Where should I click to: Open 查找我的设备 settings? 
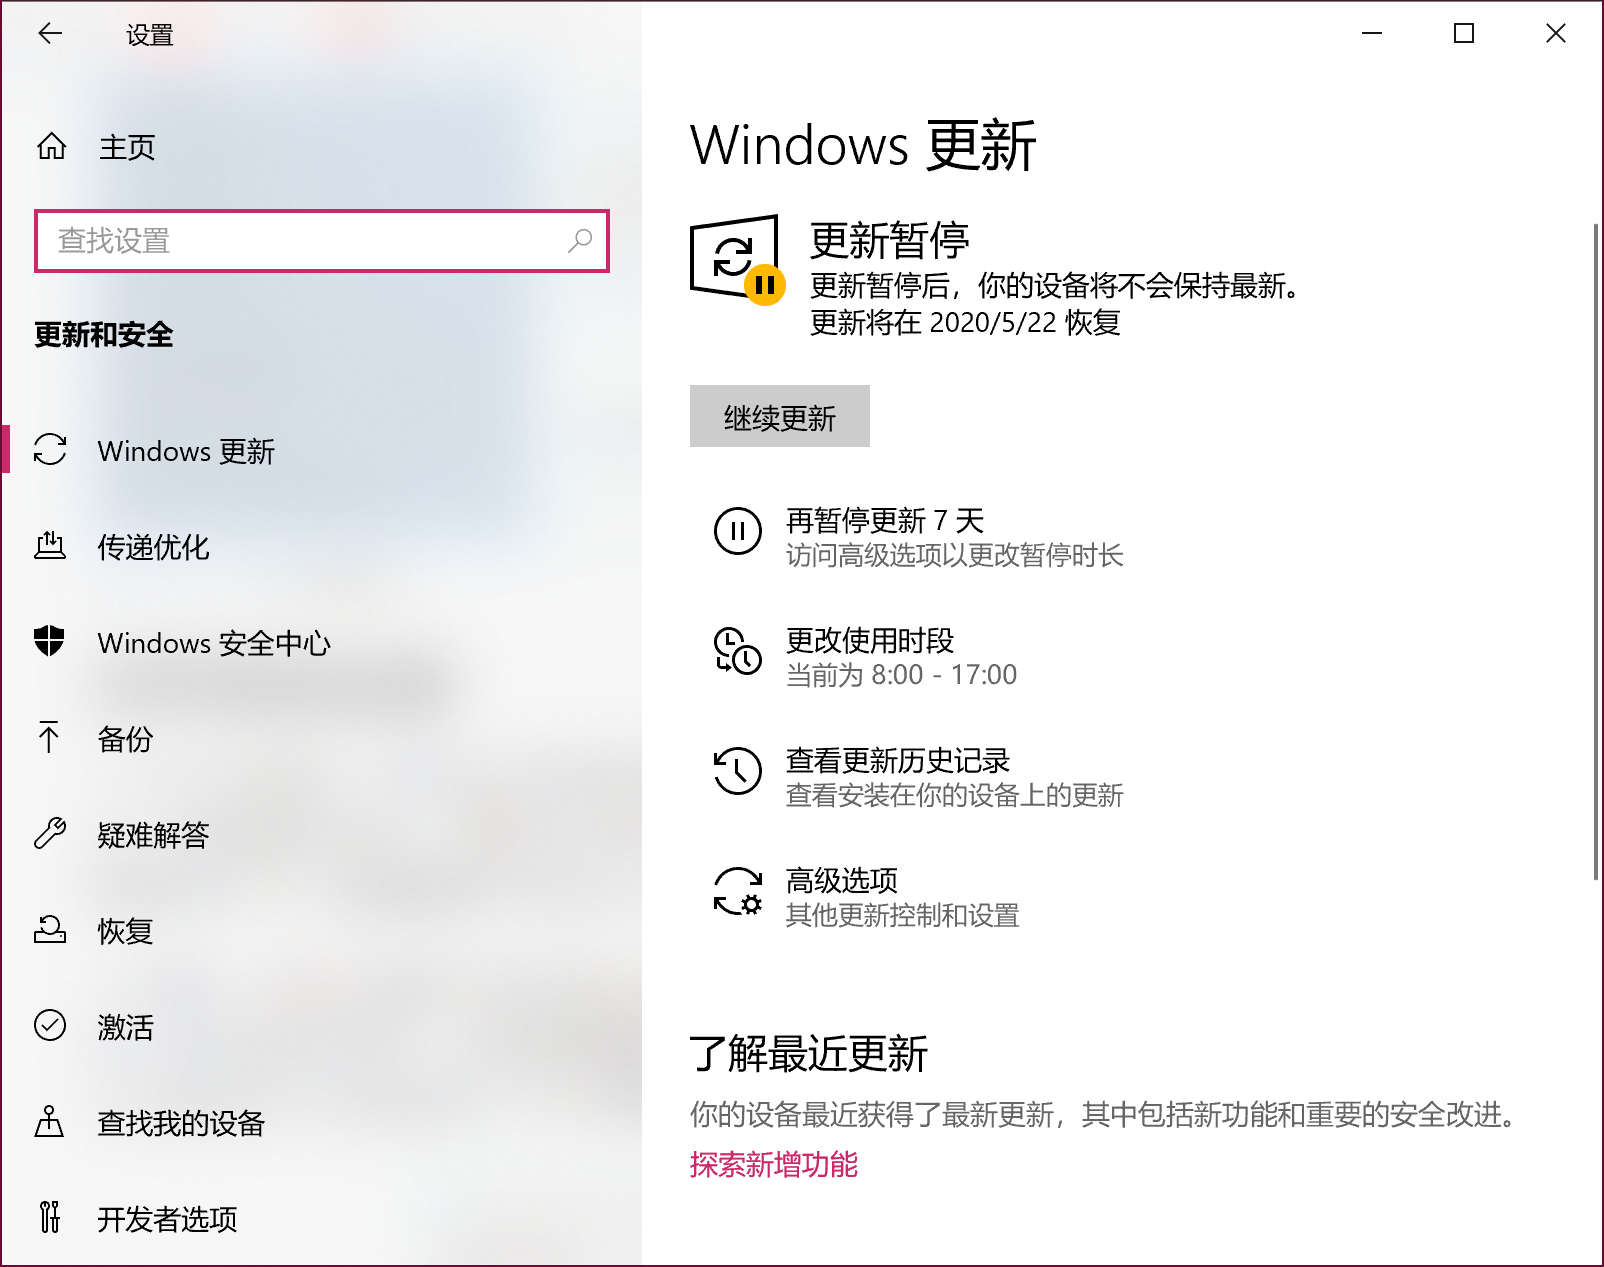180,1123
